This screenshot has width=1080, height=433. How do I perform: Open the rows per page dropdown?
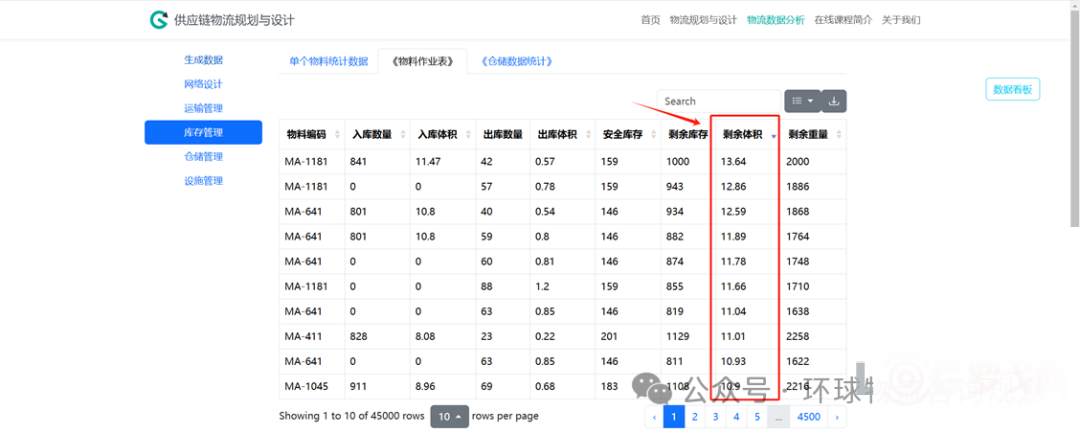[448, 416]
